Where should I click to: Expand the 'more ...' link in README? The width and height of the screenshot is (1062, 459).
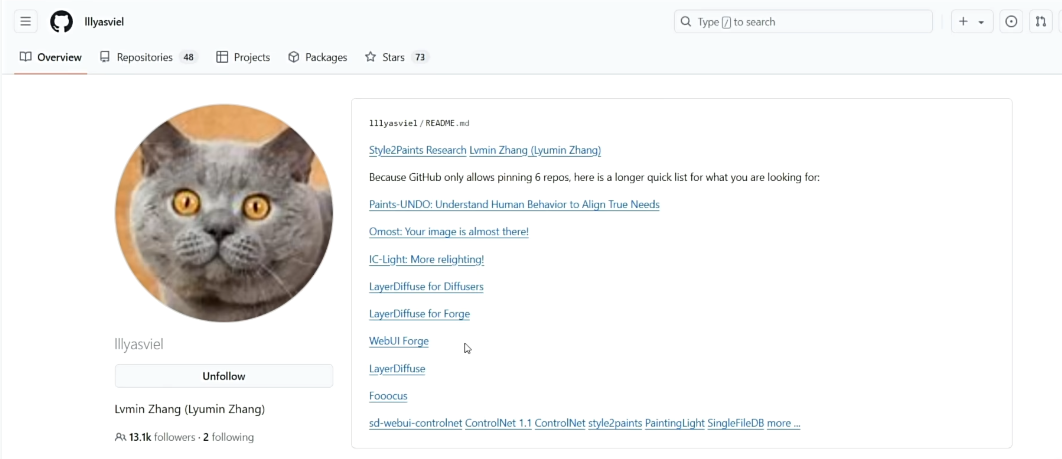tap(783, 423)
